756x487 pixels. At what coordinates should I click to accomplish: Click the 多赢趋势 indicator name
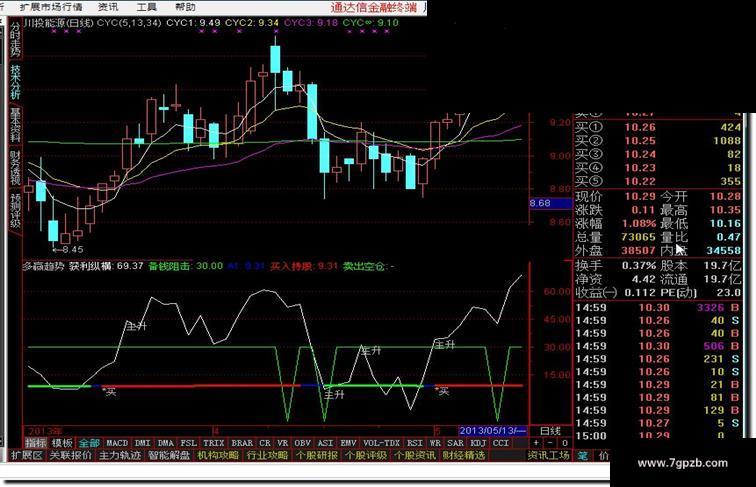[x=43, y=266]
